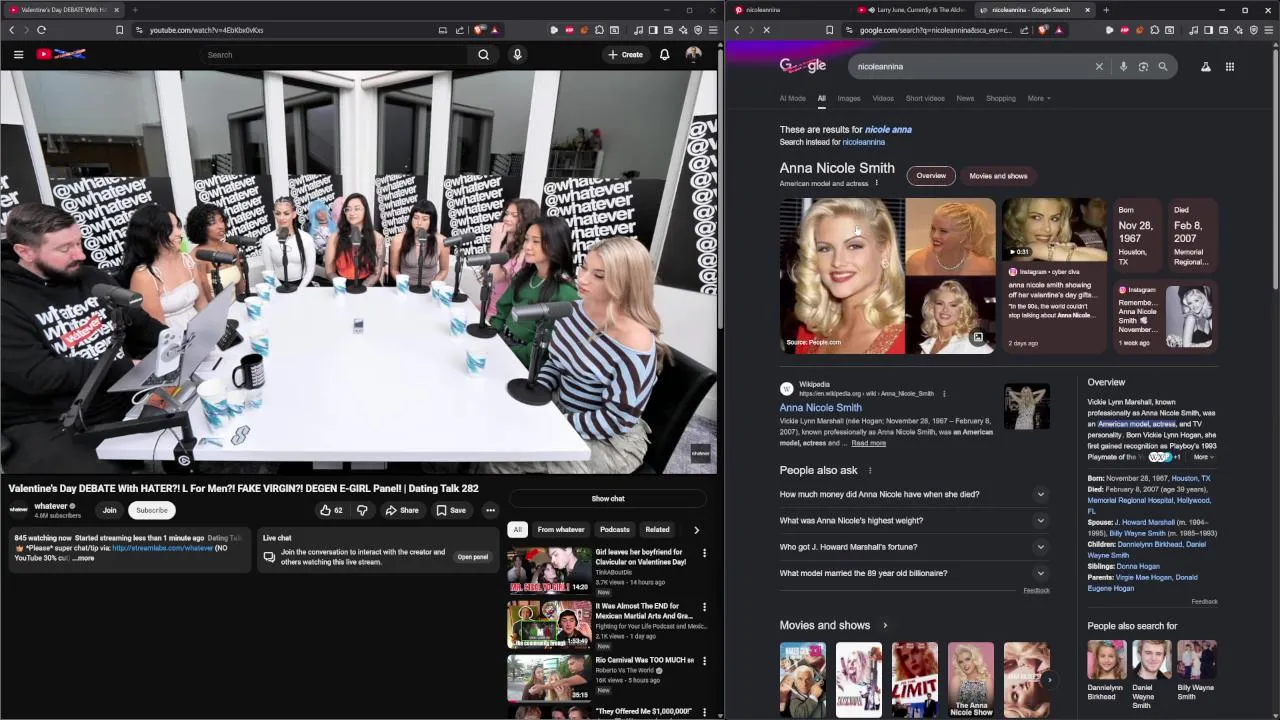Image resolution: width=1280 pixels, height=720 pixels.
Task: Select the Related filter chip
Action: (657, 530)
